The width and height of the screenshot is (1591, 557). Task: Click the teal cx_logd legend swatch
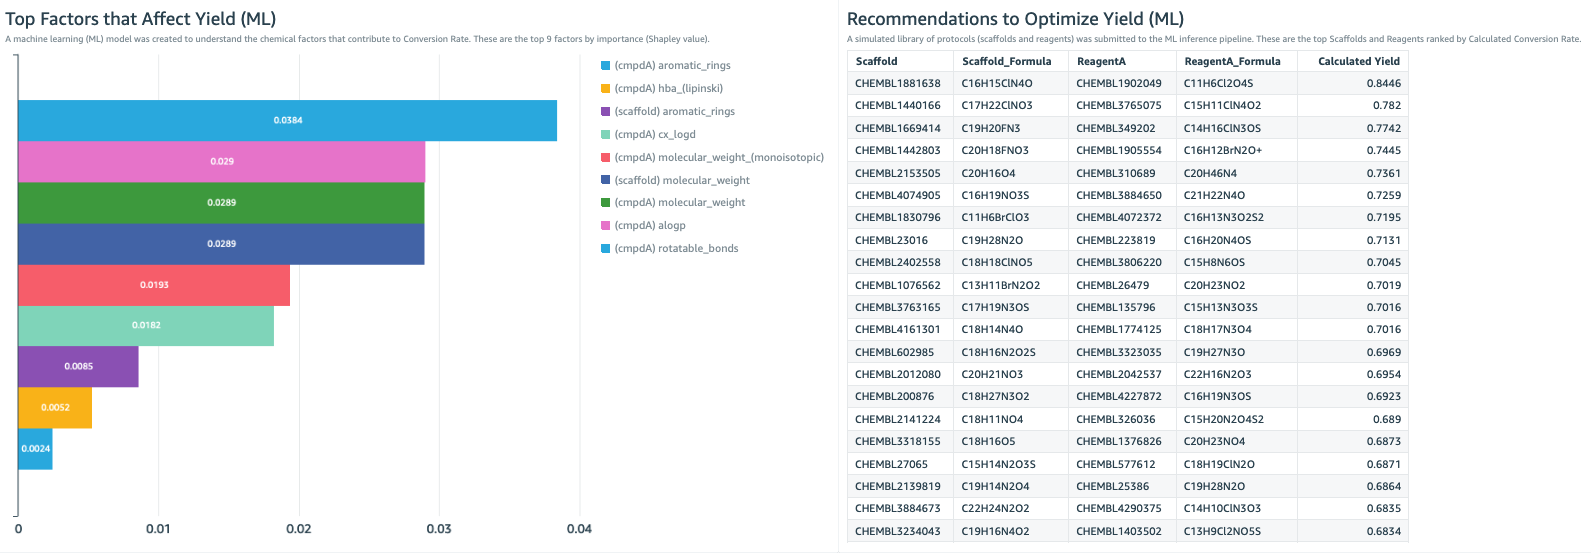point(605,135)
